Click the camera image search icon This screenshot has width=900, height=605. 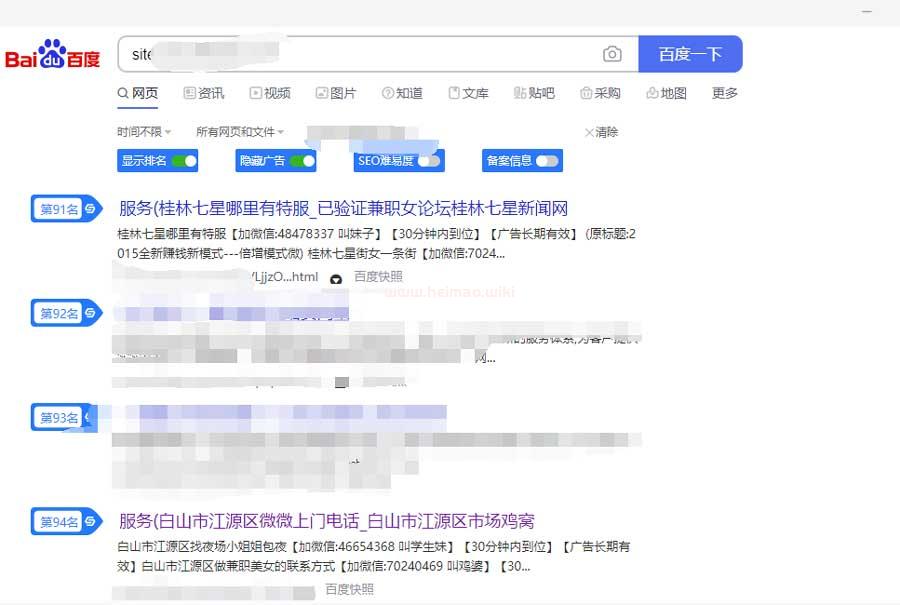pos(612,54)
